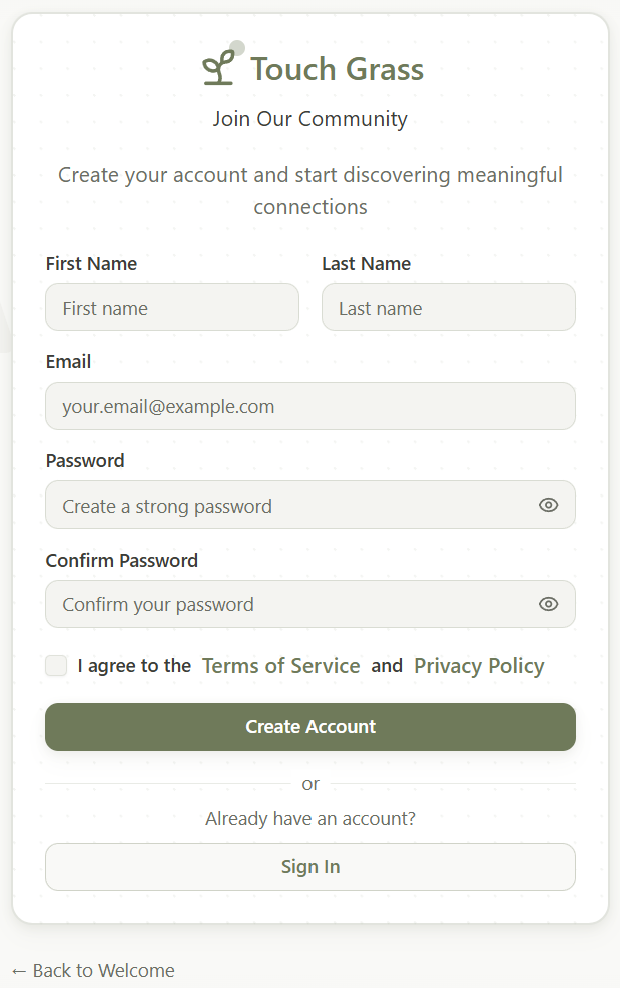Show password in Create a strong password field
620x988 pixels.
click(548, 505)
